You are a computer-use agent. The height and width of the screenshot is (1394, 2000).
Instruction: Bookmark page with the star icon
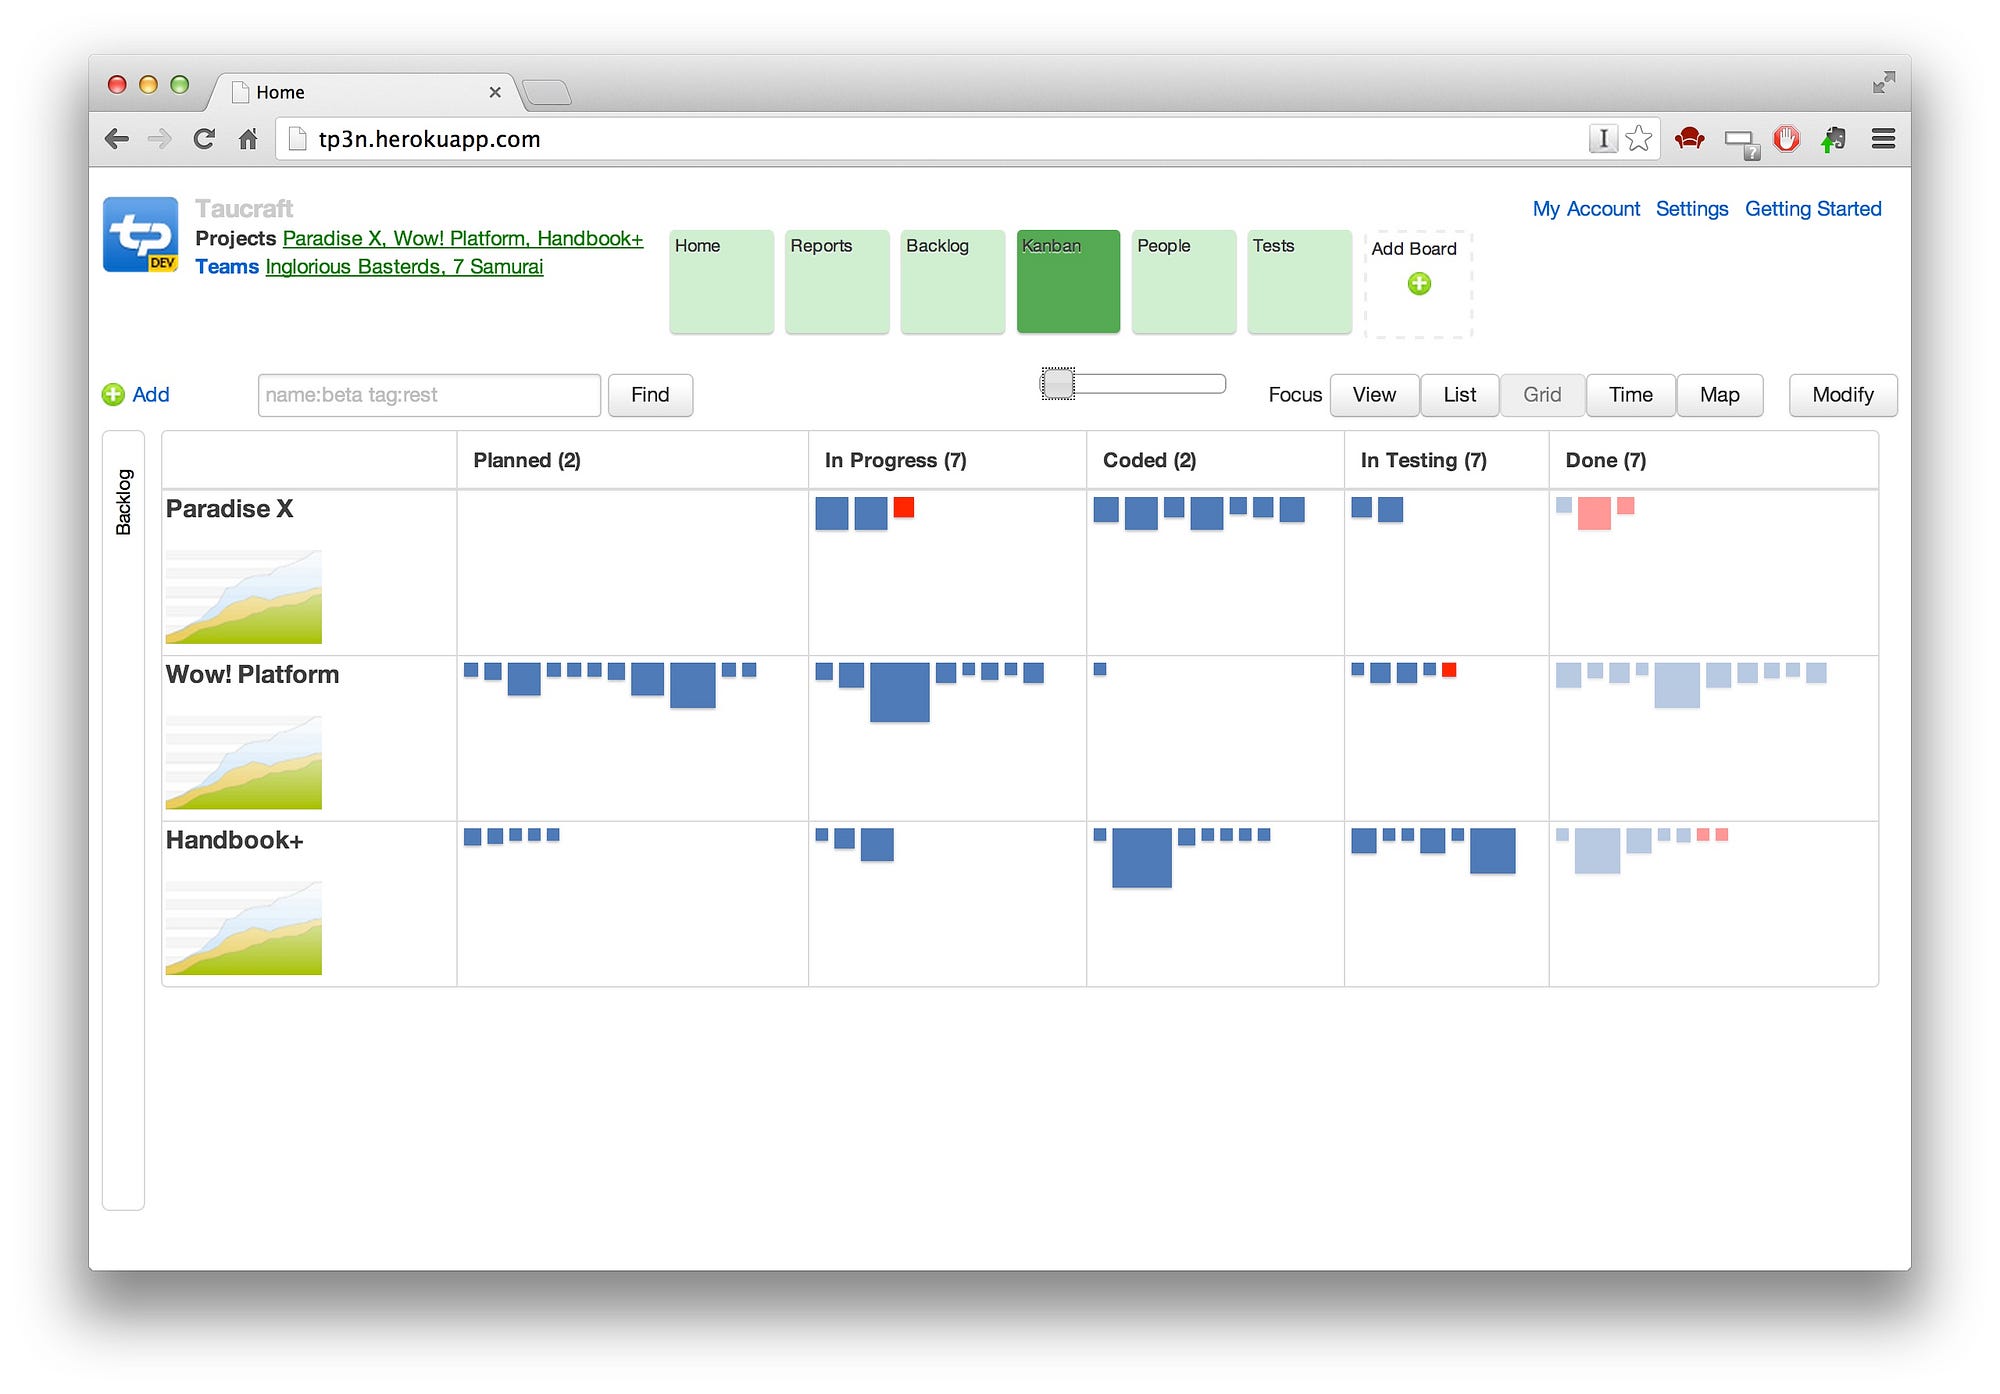point(1638,139)
